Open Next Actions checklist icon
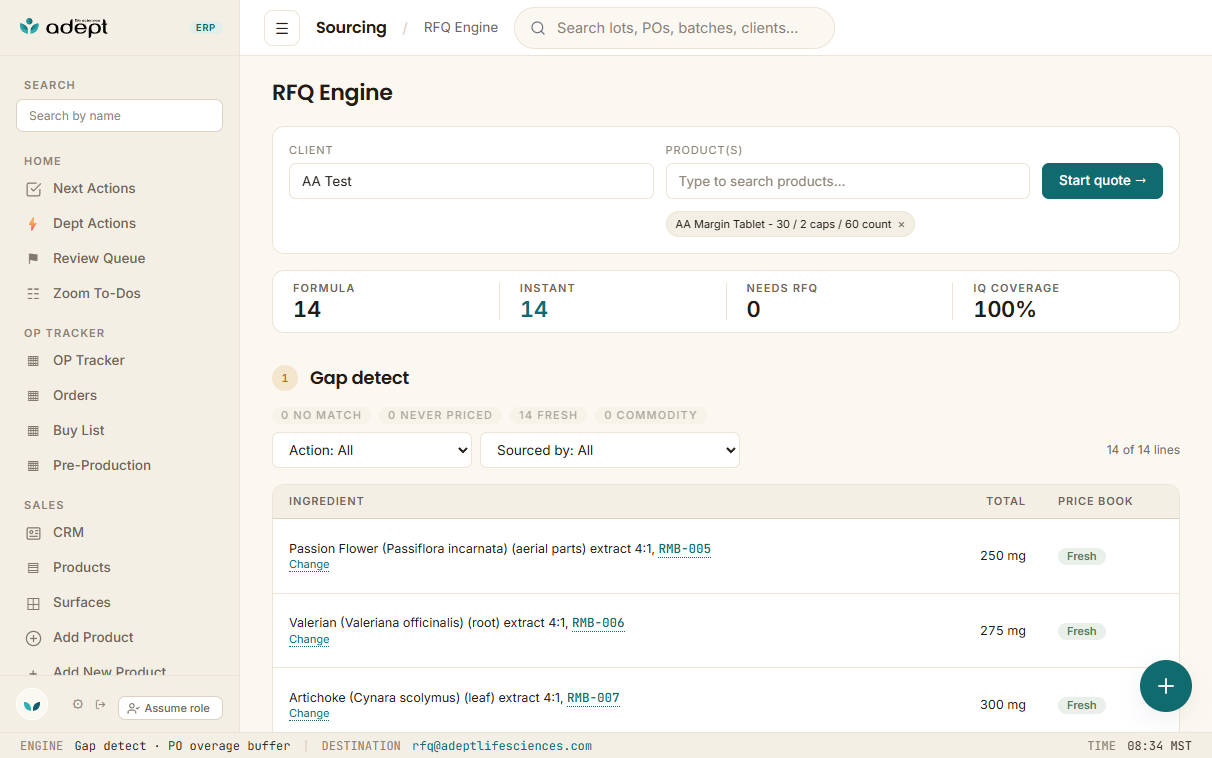The height and width of the screenshot is (758, 1212). (34, 189)
